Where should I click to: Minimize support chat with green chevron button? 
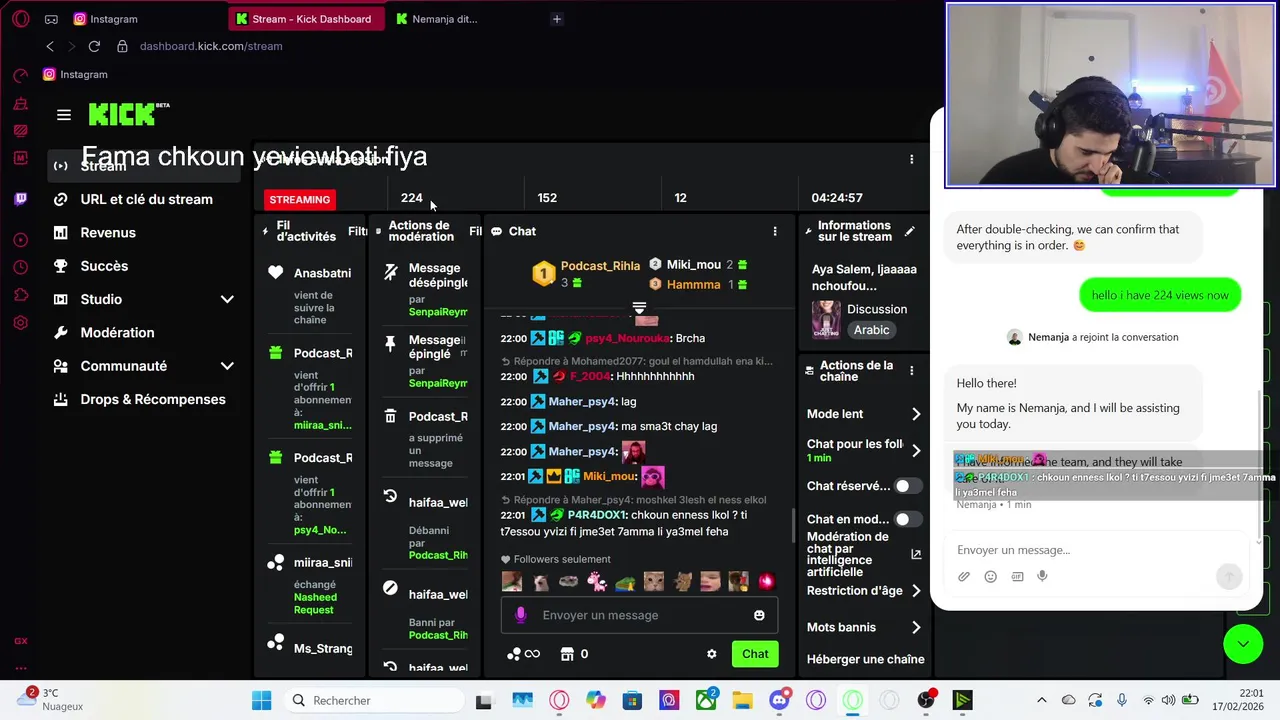pyautogui.click(x=1243, y=644)
